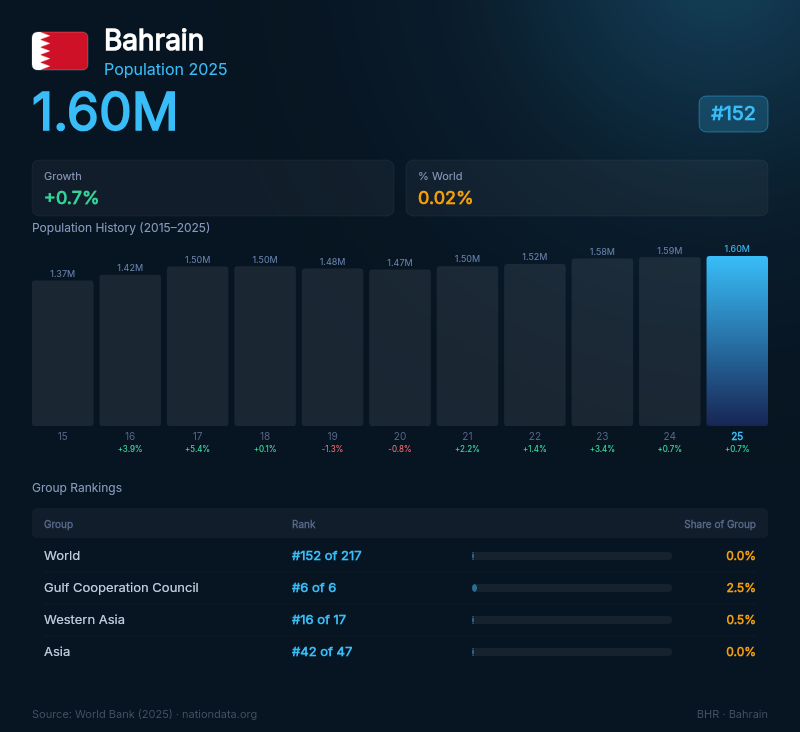800x732 pixels.
Task: Click the +0.1% change under year 18
Action: tap(265, 449)
